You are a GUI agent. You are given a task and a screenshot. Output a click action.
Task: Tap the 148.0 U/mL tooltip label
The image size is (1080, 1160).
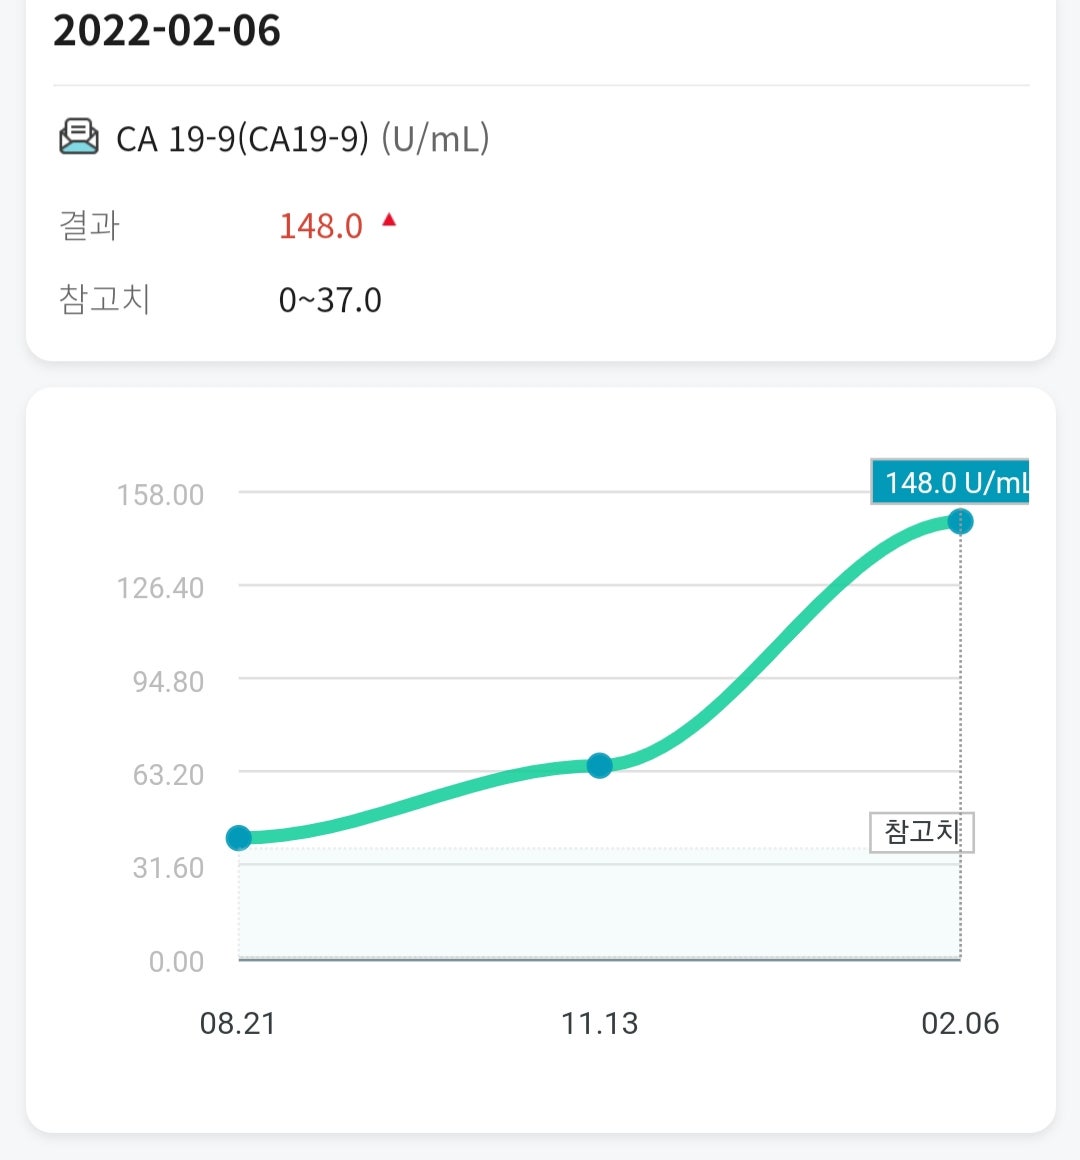[951, 482]
